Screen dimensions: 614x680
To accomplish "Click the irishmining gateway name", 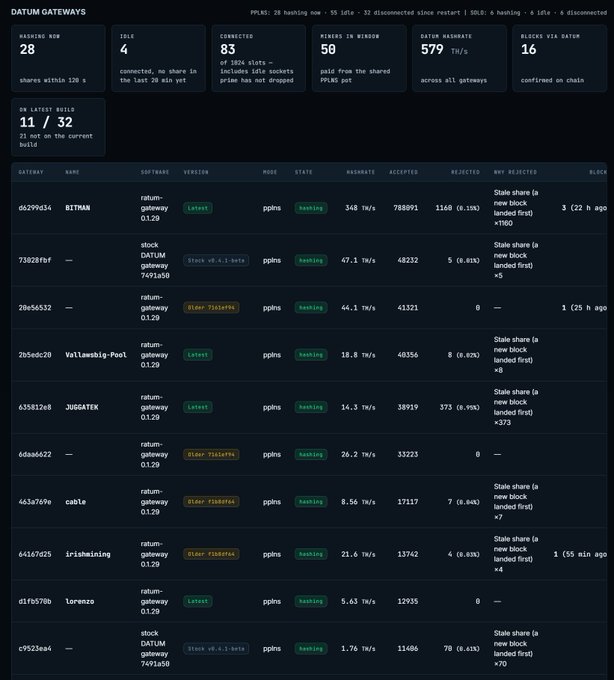I will 88,554.
